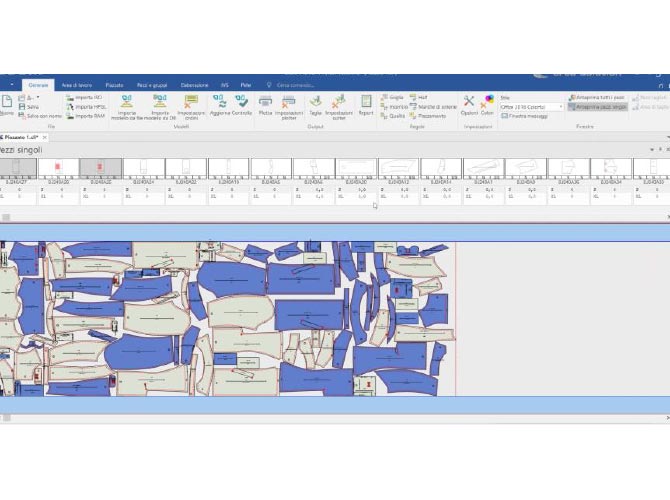
Task: Run the Controlla check tool
Action: 242,104
